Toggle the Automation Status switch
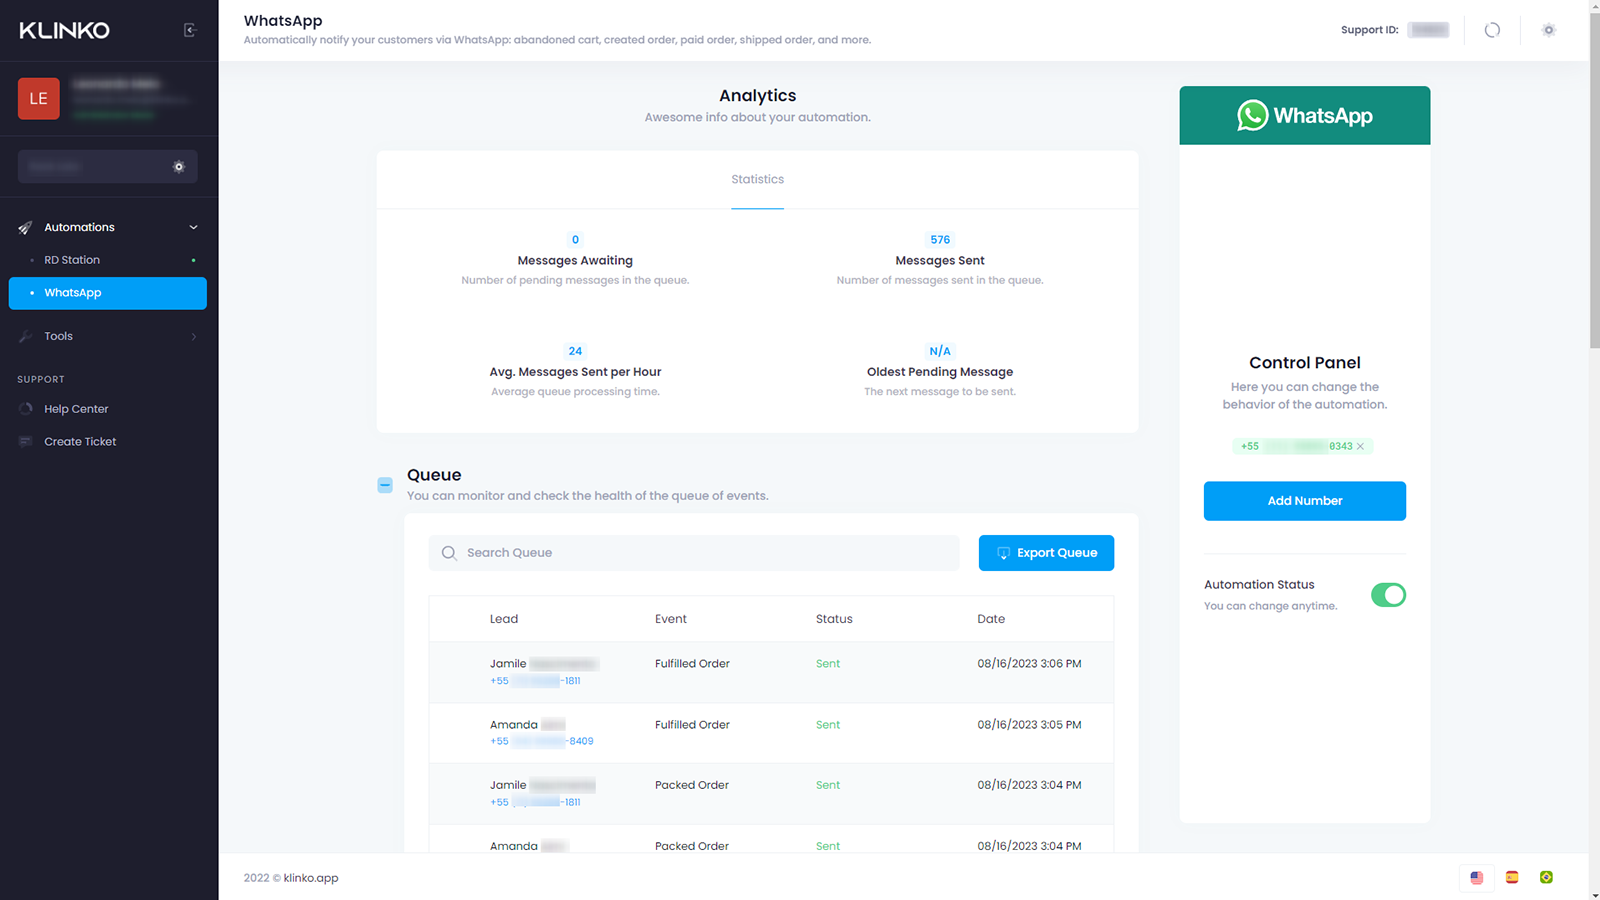 [x=1388, y=595]
